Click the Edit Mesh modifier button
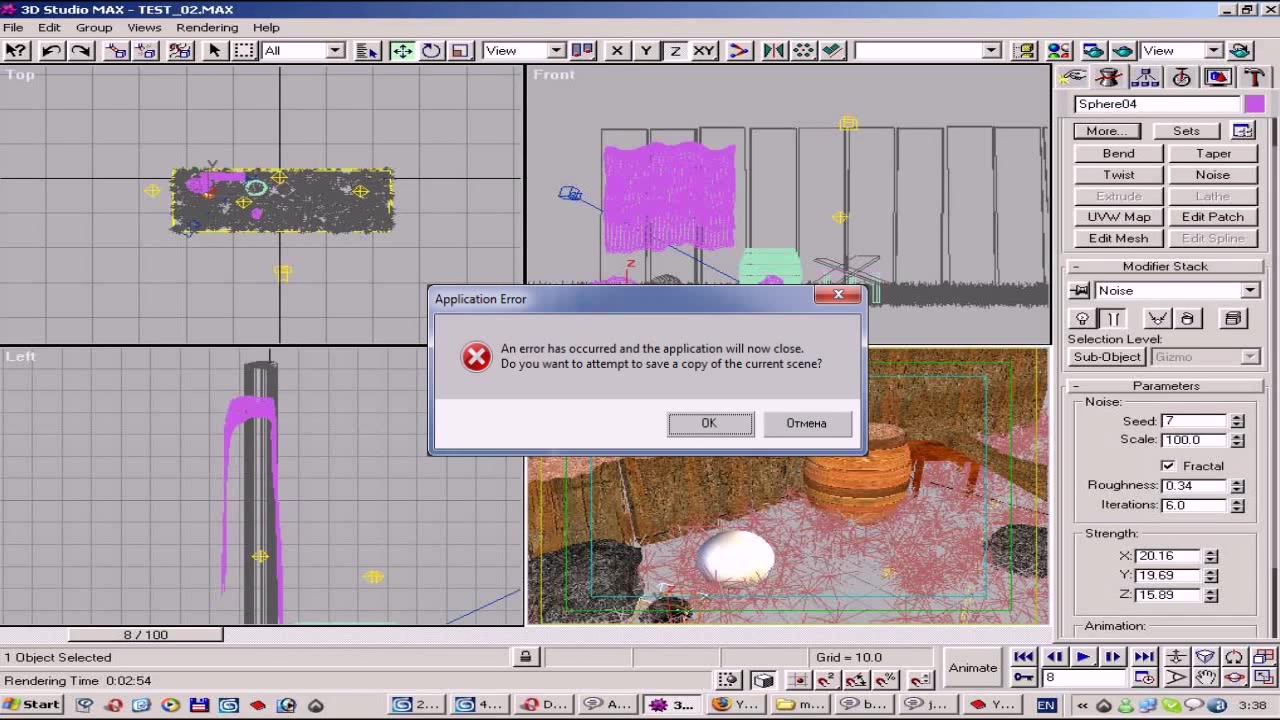 [1118, 238]
